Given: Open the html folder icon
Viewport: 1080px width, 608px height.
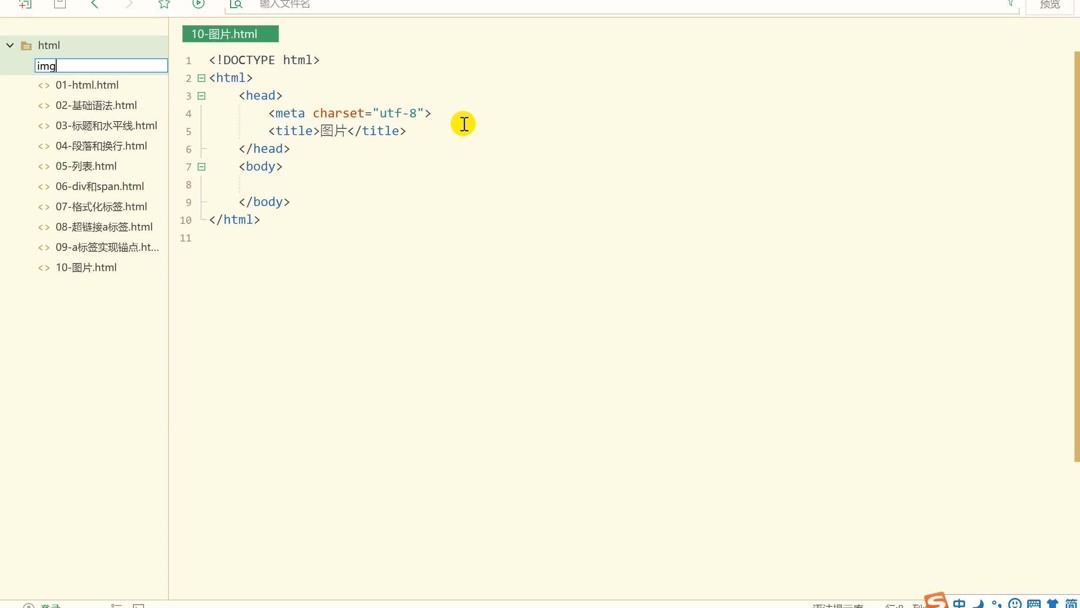Looking at the screenshot, I should (27, 46).
